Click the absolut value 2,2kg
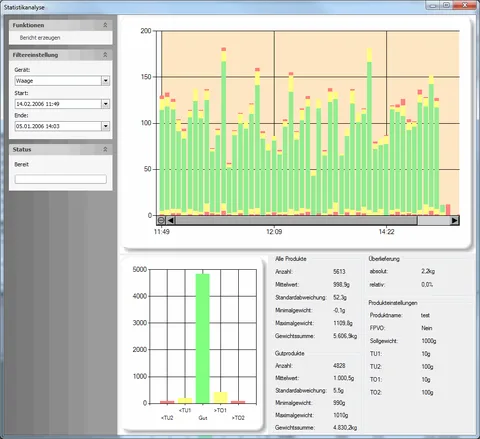The image size is (480, 439). [x=428, y=271]
